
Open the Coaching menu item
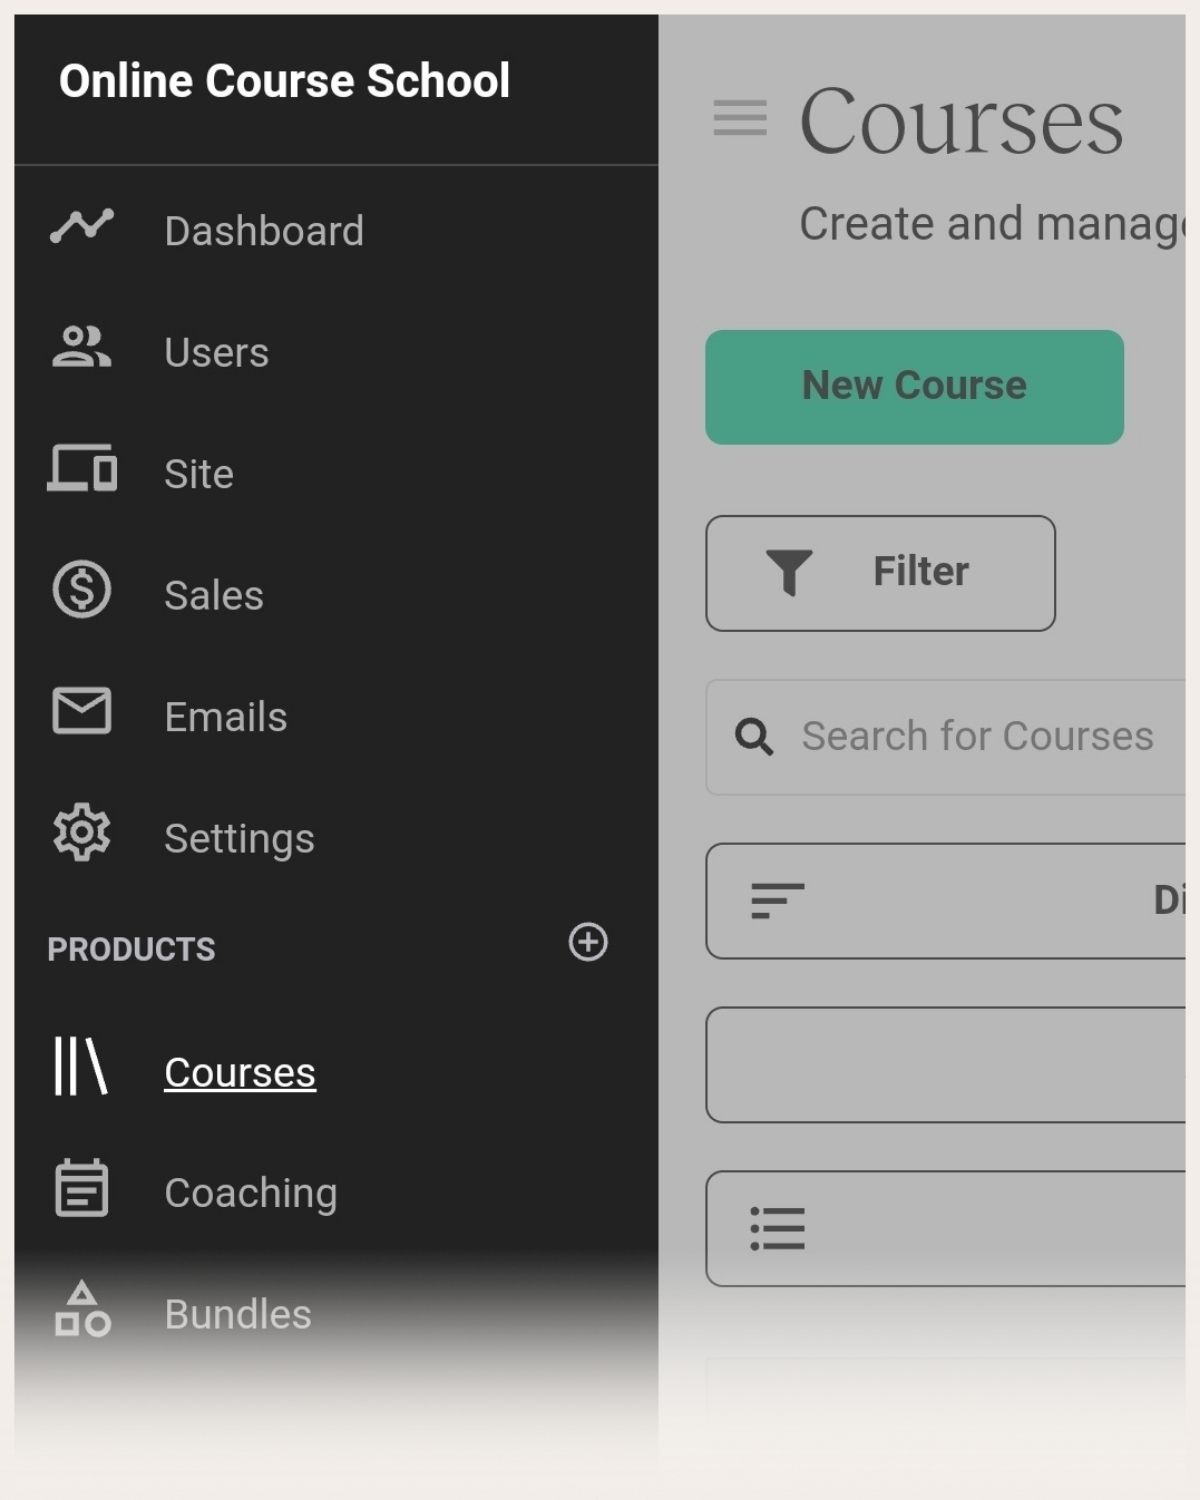[251, 1193]
